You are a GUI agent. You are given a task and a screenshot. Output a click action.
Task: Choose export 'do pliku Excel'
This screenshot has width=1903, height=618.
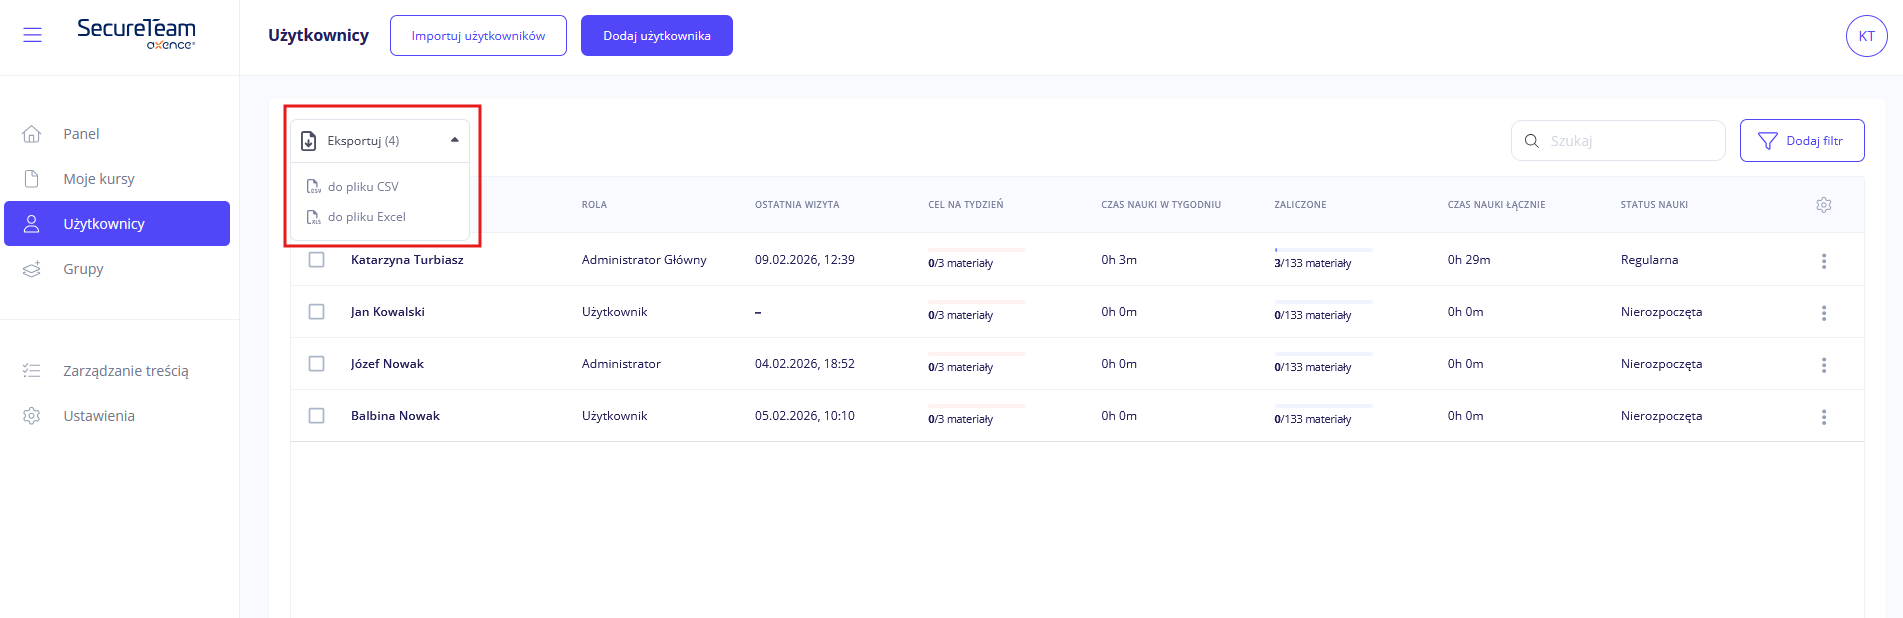point(366,217)
